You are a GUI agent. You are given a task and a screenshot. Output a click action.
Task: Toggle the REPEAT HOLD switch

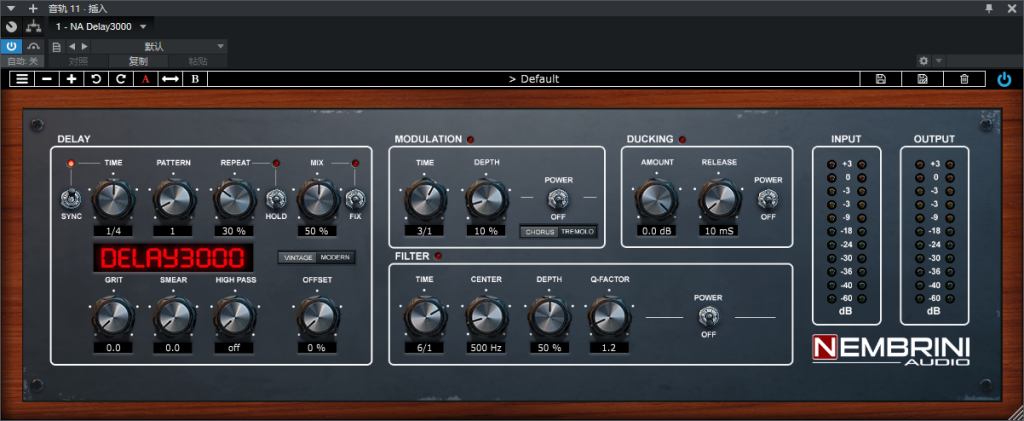coord(276,198)
